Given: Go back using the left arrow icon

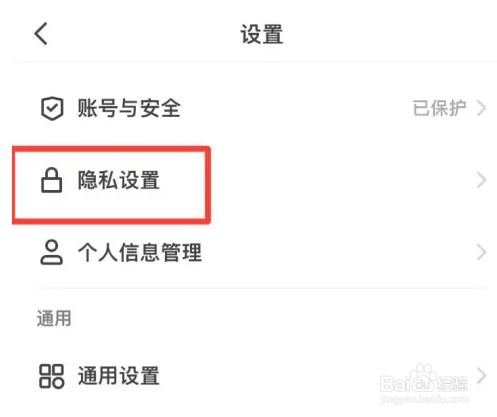Looking at the screenshot, I should 41,34.
